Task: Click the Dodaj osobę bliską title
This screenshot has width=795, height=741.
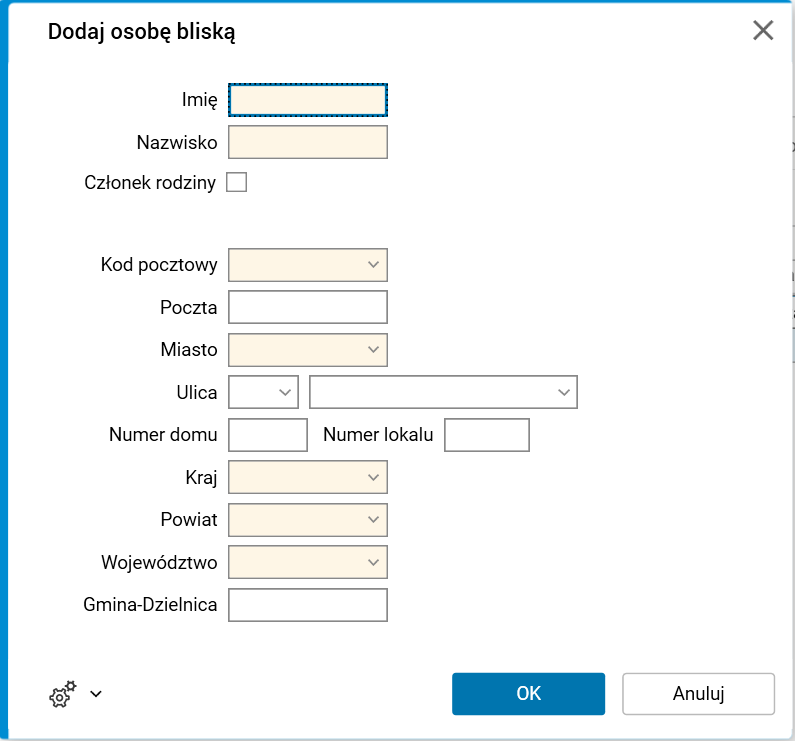Action: pos(142,32)
